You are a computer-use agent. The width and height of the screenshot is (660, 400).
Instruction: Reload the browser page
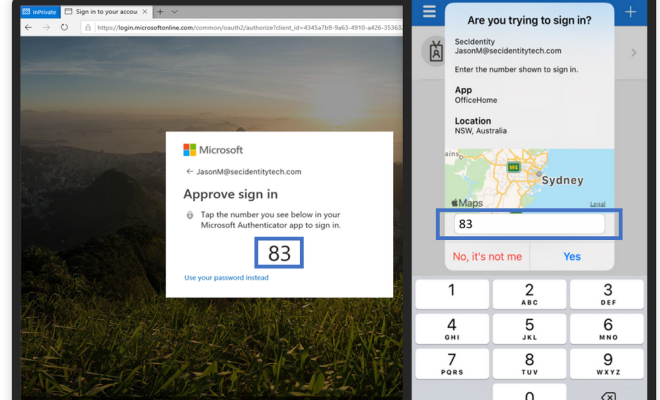(x=64, y=27)
